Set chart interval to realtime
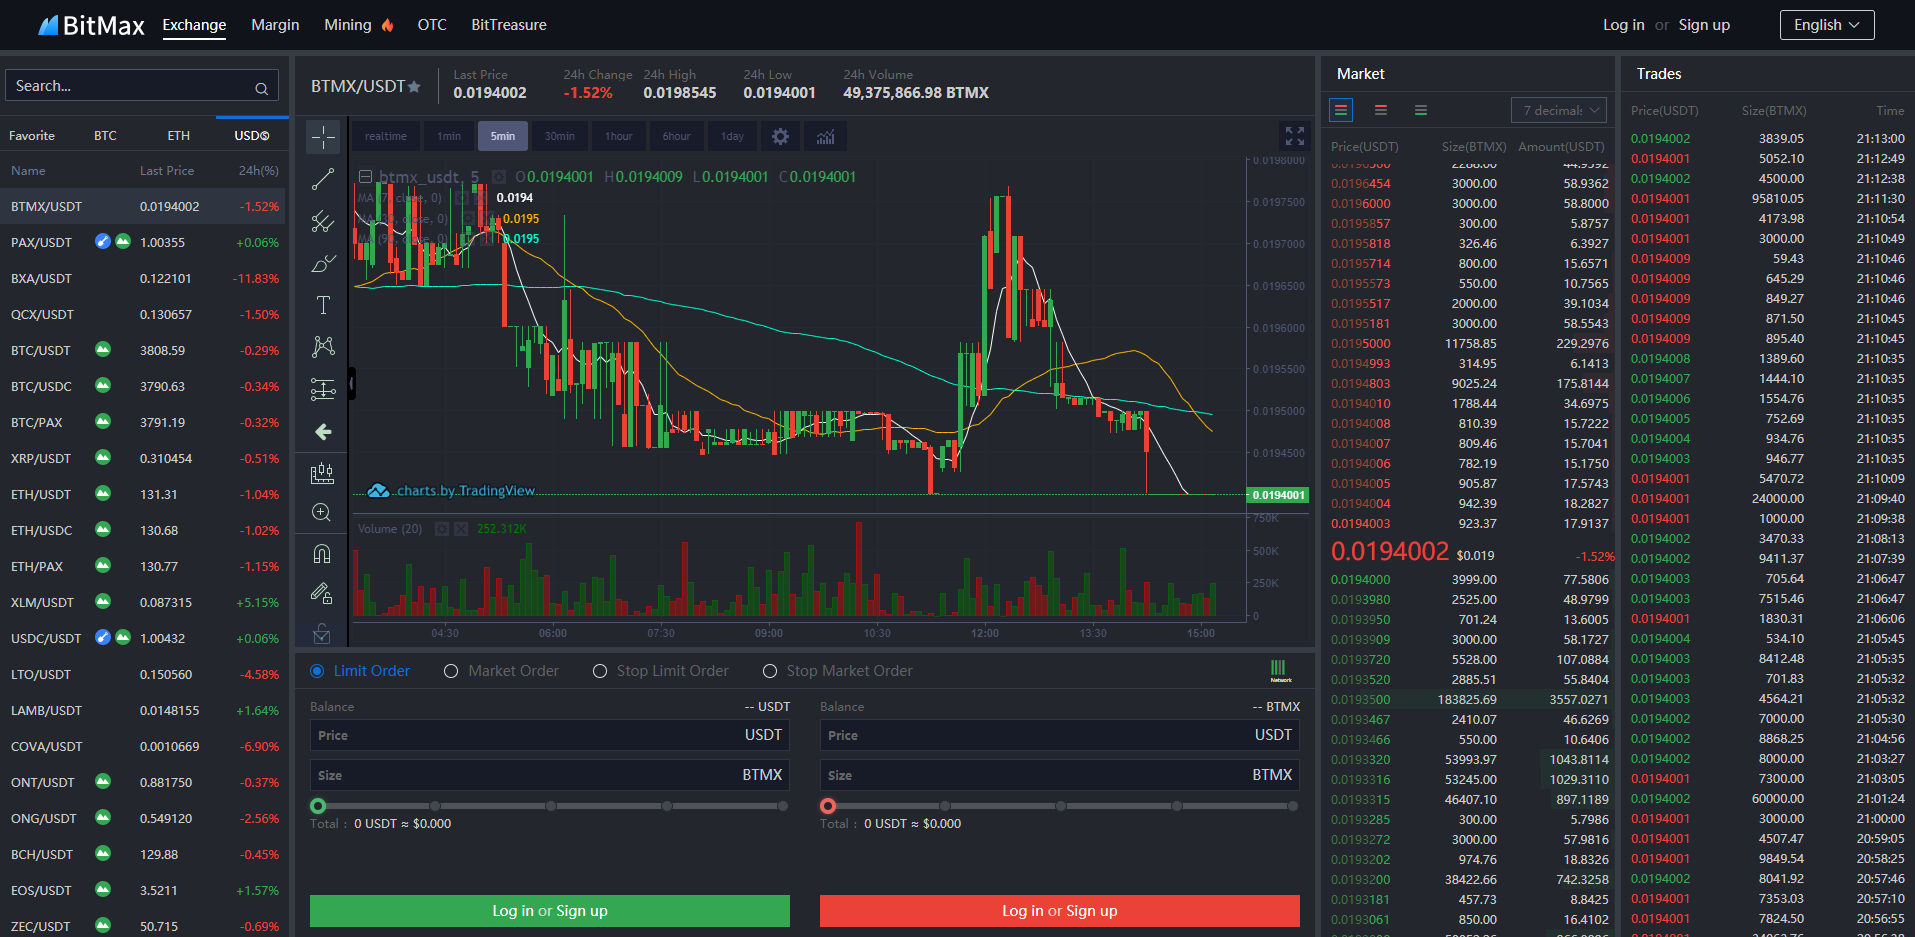This screenshot has width=1915, height=937. (x=386, y=136)
